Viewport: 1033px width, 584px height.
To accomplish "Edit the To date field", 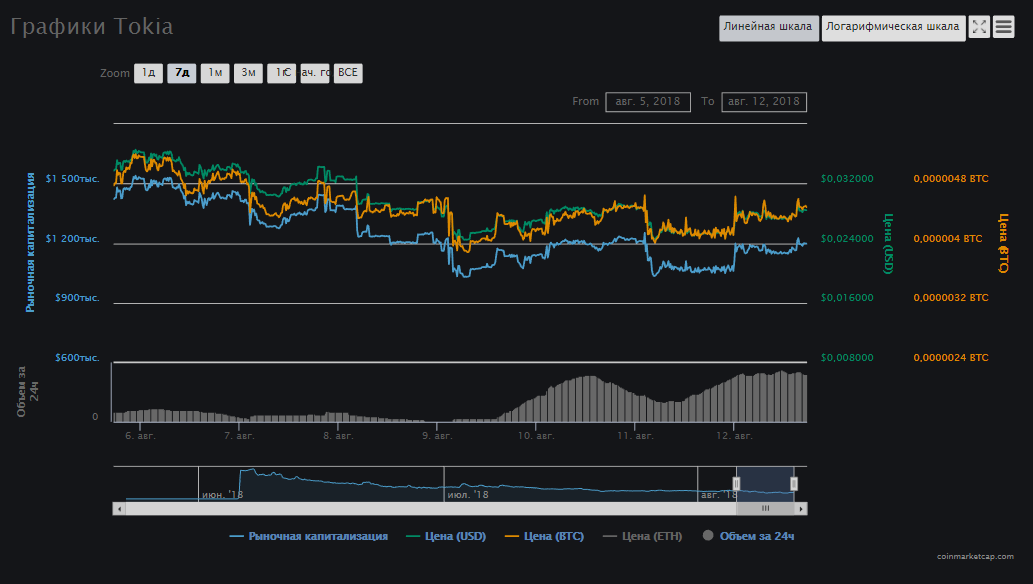I will pyautogui.click(x=764, y=102).
